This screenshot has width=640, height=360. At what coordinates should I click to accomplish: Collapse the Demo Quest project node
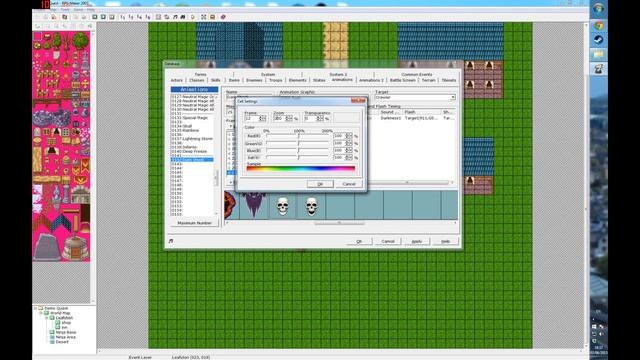pyautogui.click(x=36, y=308)
